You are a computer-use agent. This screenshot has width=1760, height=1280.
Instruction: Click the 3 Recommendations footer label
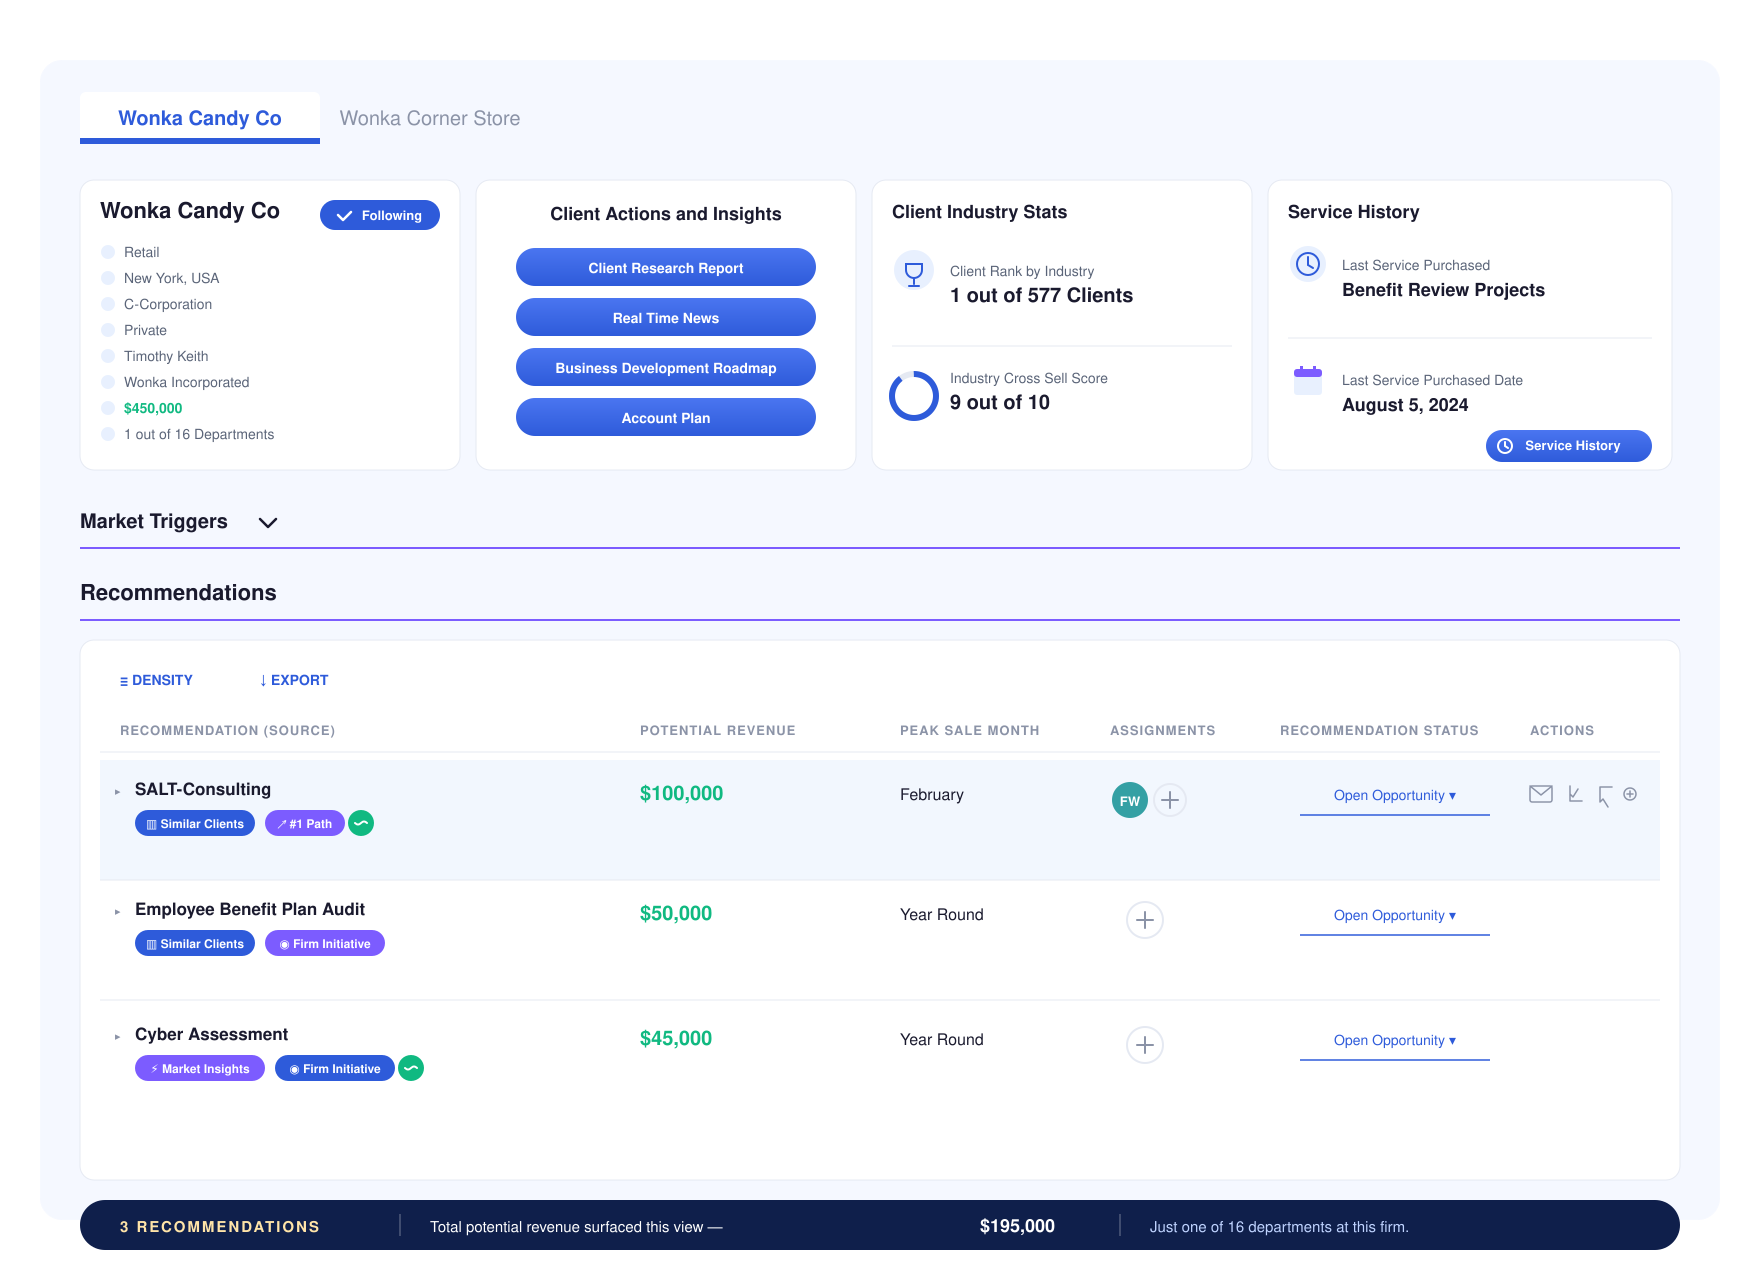pos(220,1227)
